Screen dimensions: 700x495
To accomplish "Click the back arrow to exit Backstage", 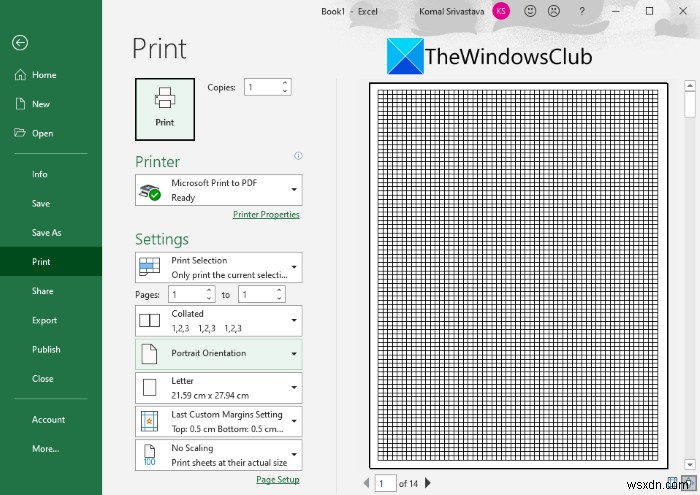I will tap(20, 43).
